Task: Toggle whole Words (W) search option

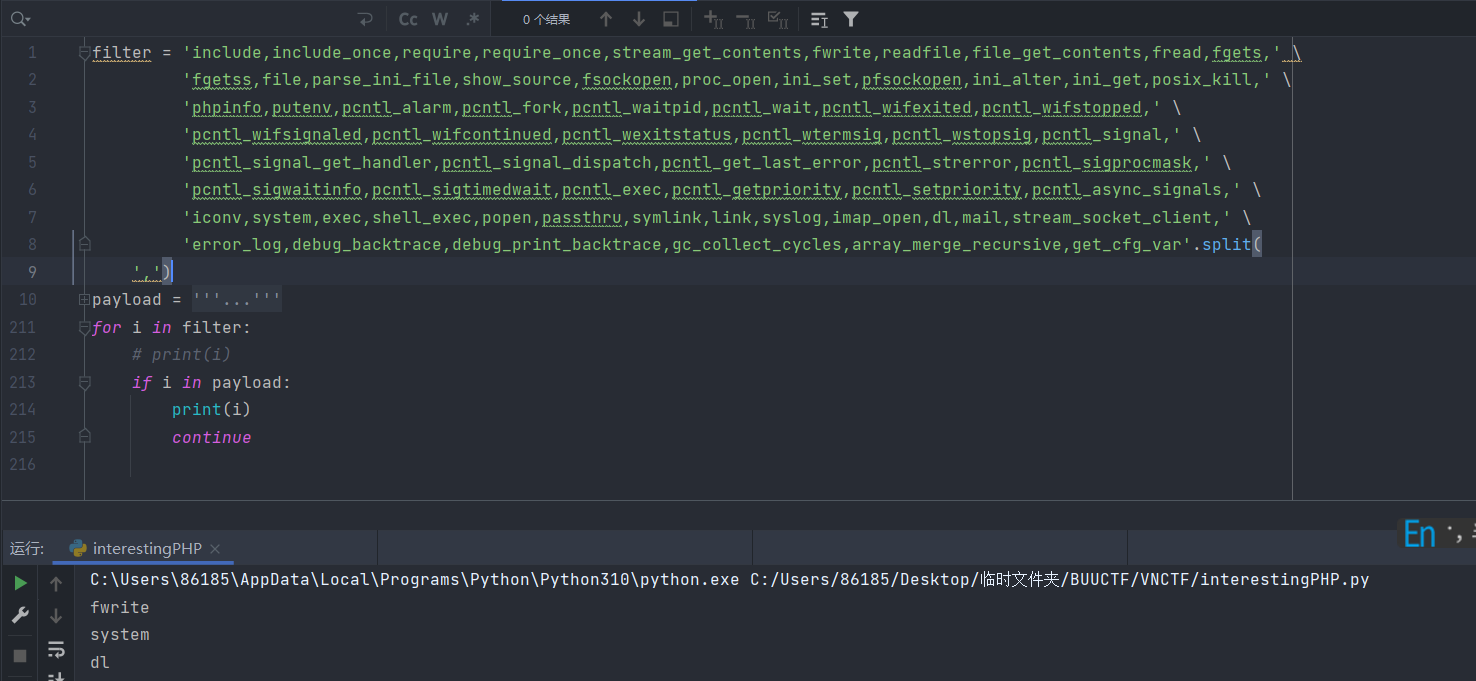Action: coord(440,19)
